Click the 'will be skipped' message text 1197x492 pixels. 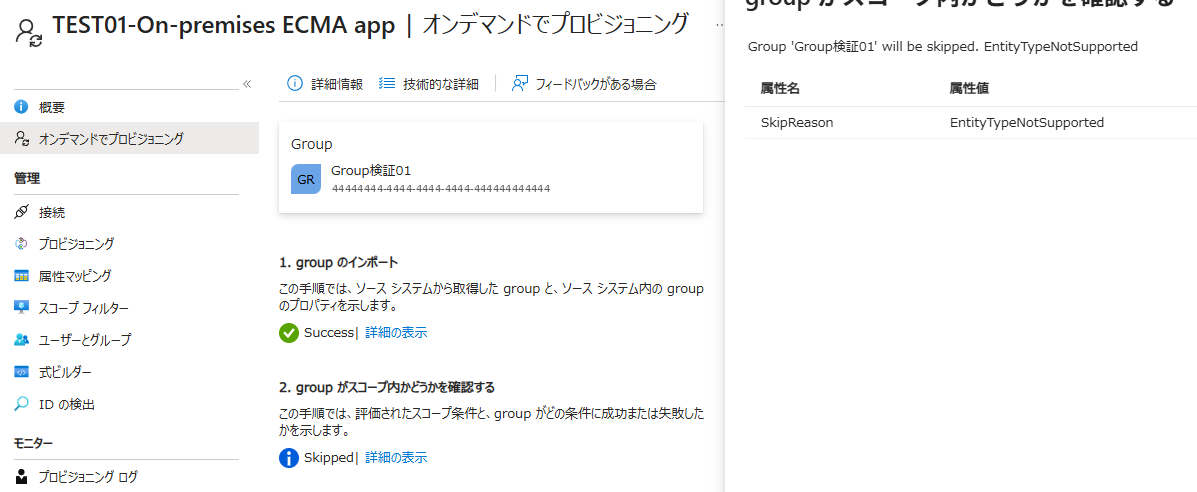943,47
